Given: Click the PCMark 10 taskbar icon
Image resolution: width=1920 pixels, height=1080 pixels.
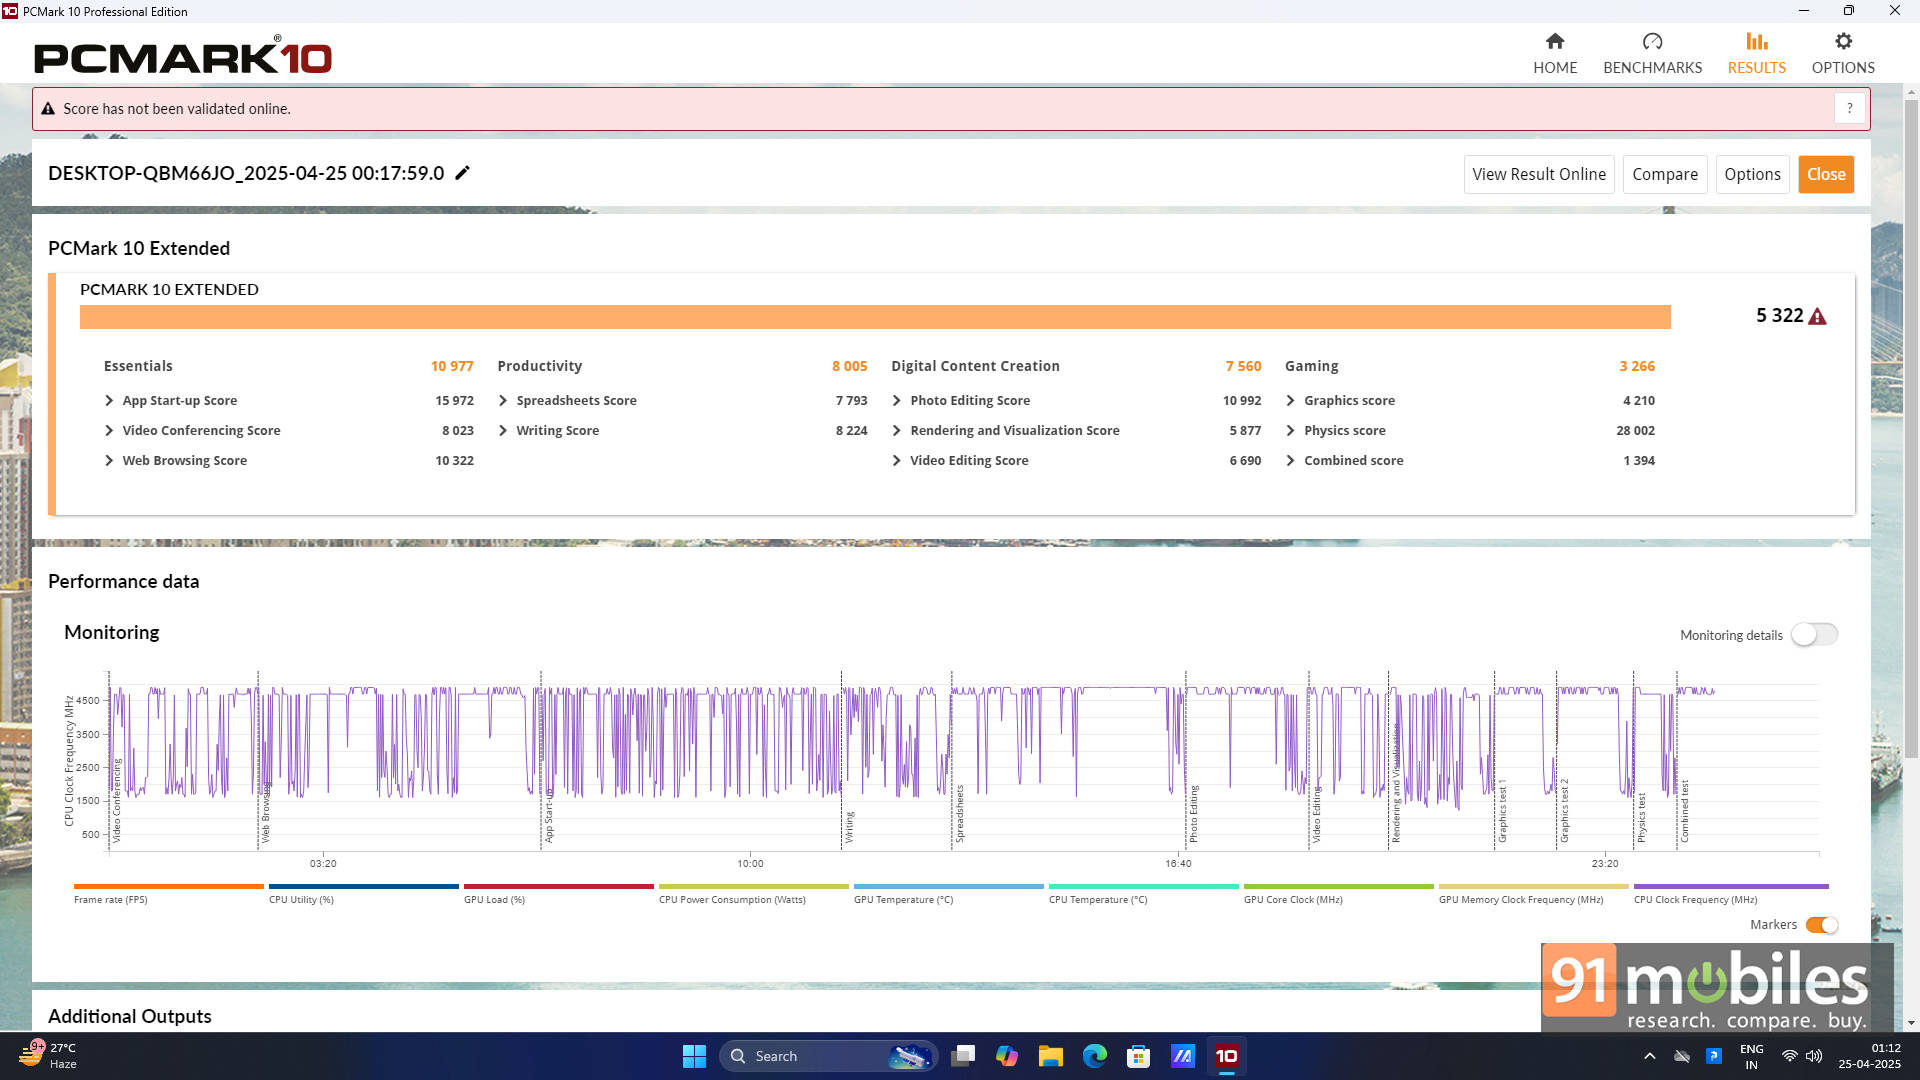Looking at the screenshot, I should click(x=1226, y=1056).
